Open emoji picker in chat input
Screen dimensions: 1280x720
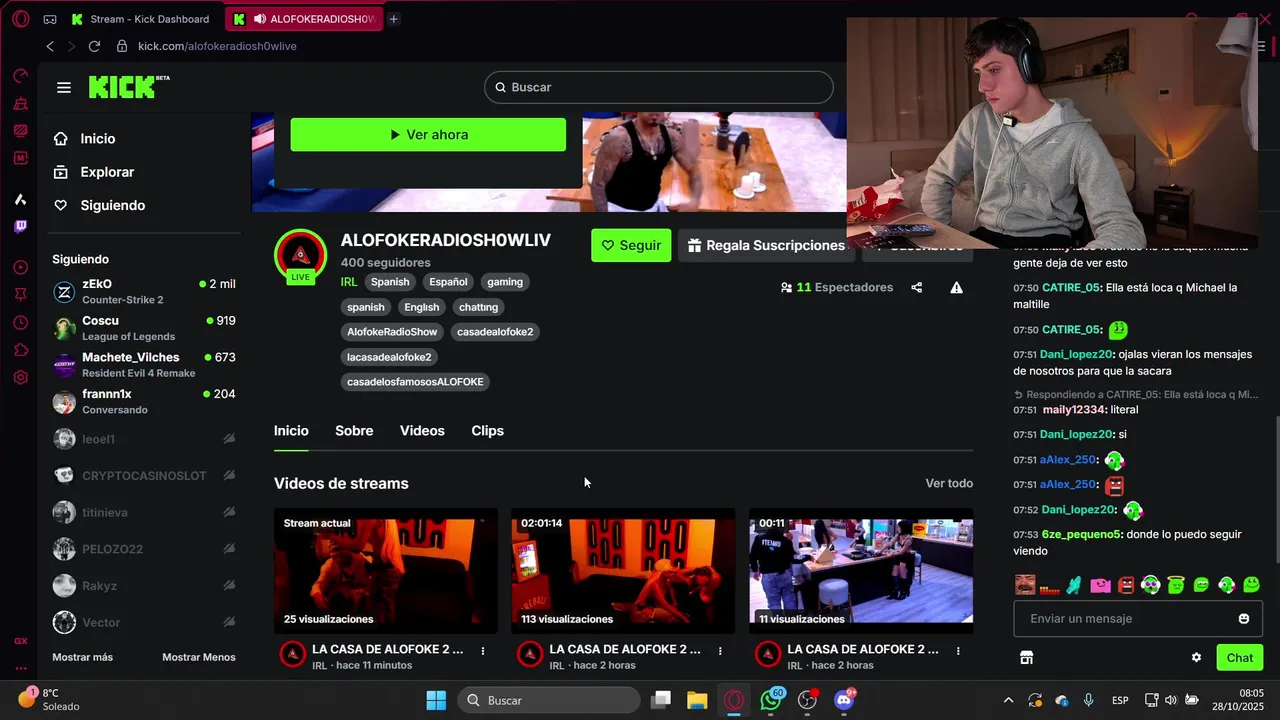[x=1244, y=619]
